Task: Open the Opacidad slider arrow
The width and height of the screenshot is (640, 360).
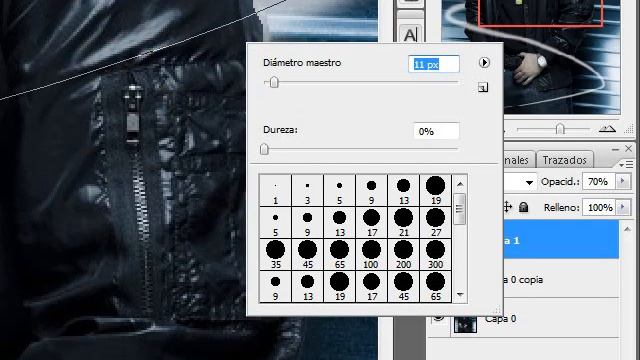Action: [x=623, y=181]
